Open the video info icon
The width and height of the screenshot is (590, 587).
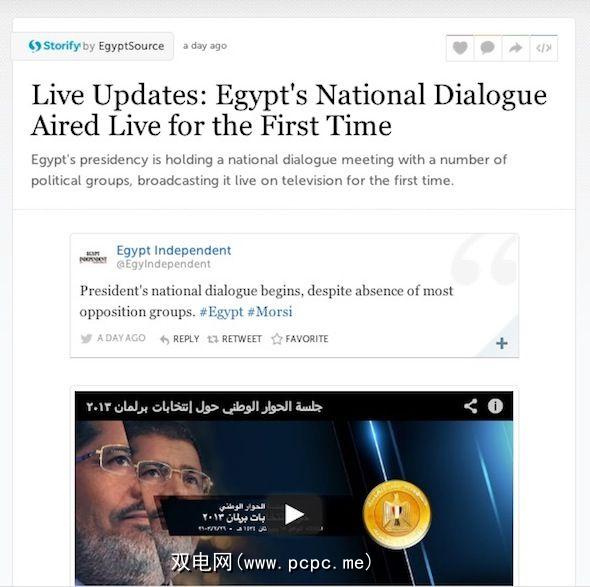click(x=495, y=406)
